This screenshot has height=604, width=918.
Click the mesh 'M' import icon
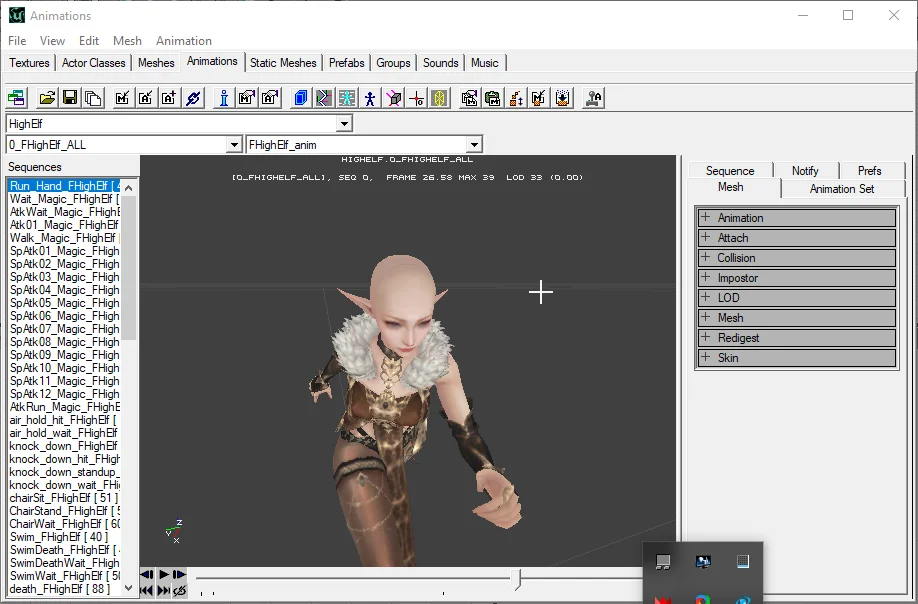click(122, 98)
